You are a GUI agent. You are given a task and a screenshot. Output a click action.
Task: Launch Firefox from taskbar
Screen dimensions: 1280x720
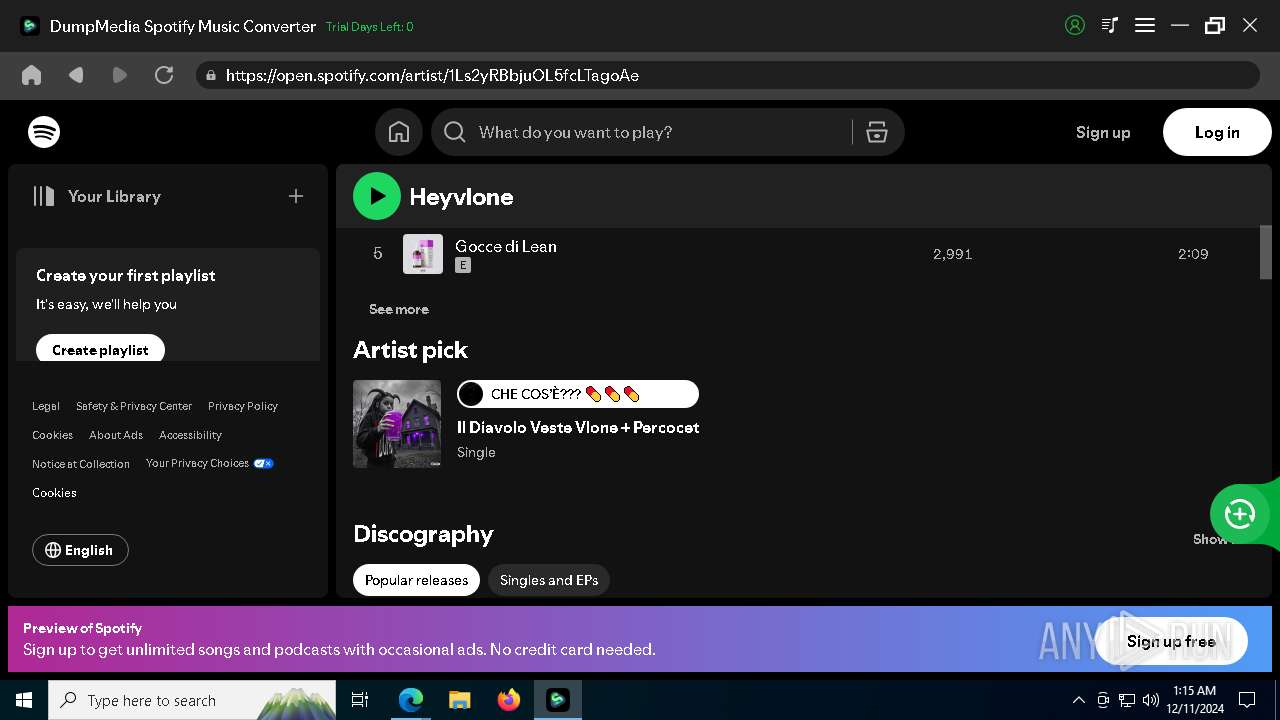tap(509, 700)
